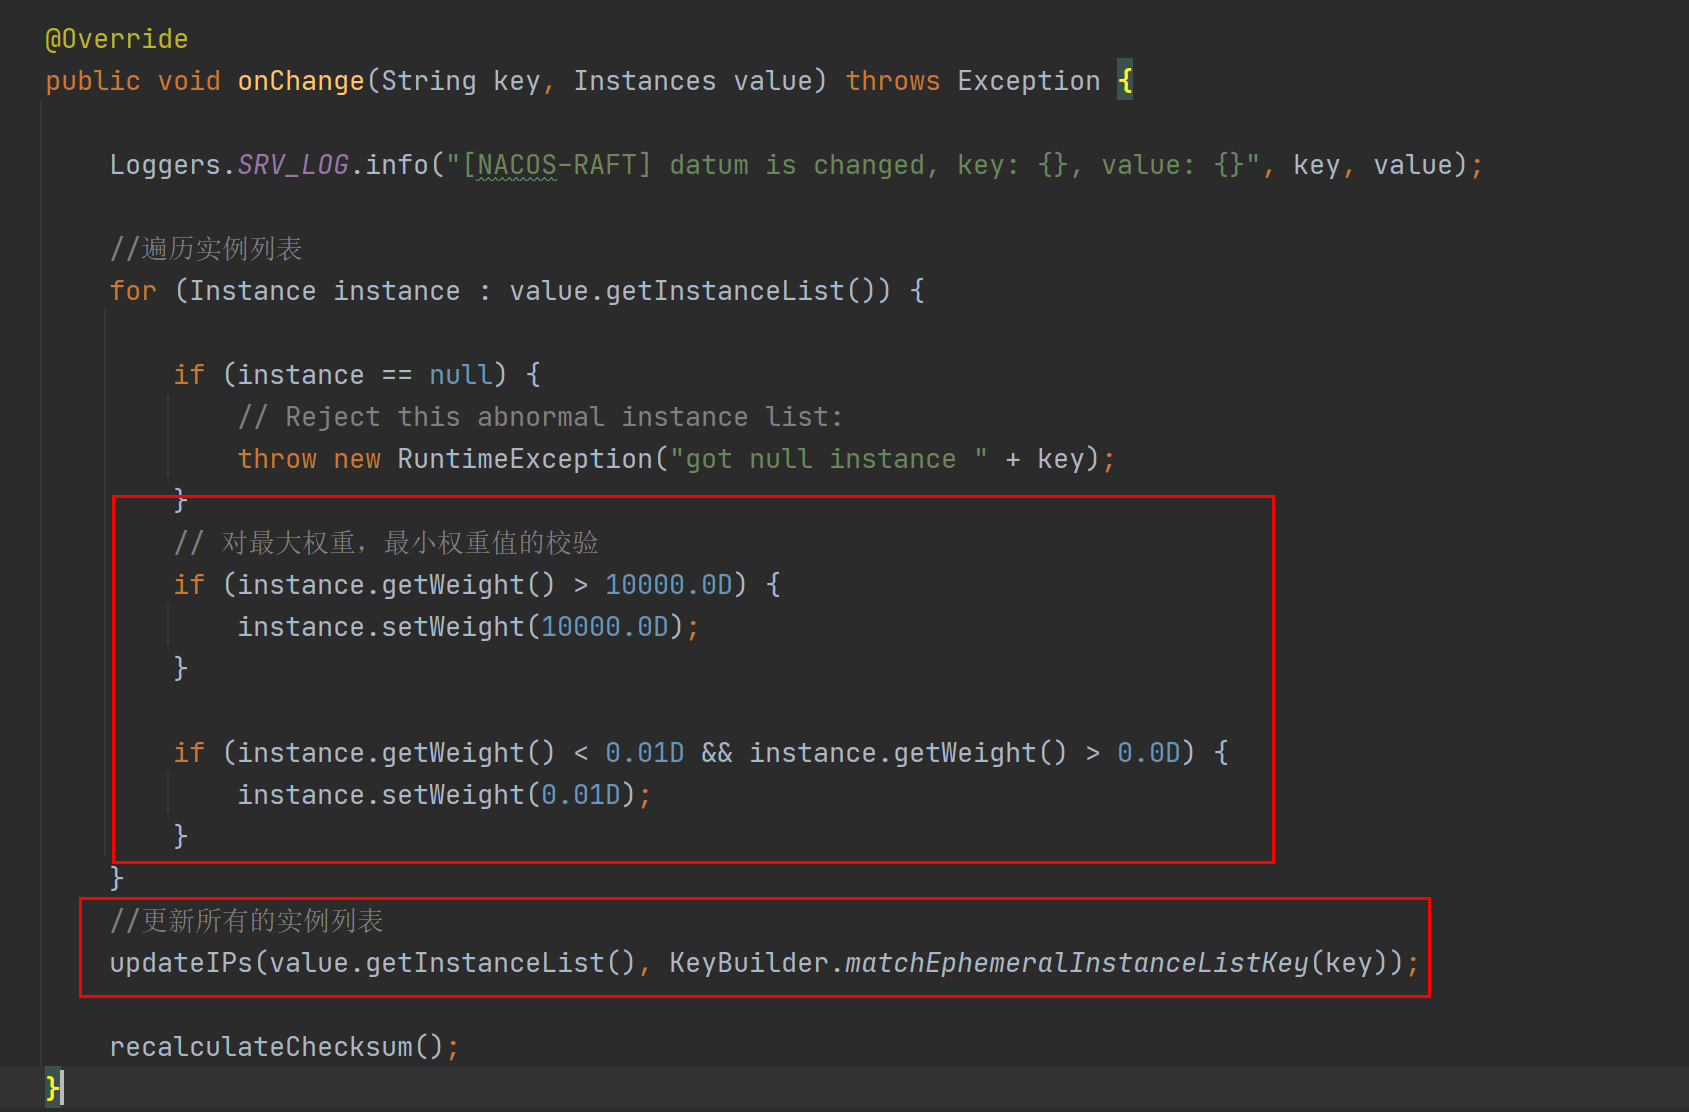The image size is (1689, 1112).
Task: Click the 'throws' keyword in method signature
Action: point(893,81)
